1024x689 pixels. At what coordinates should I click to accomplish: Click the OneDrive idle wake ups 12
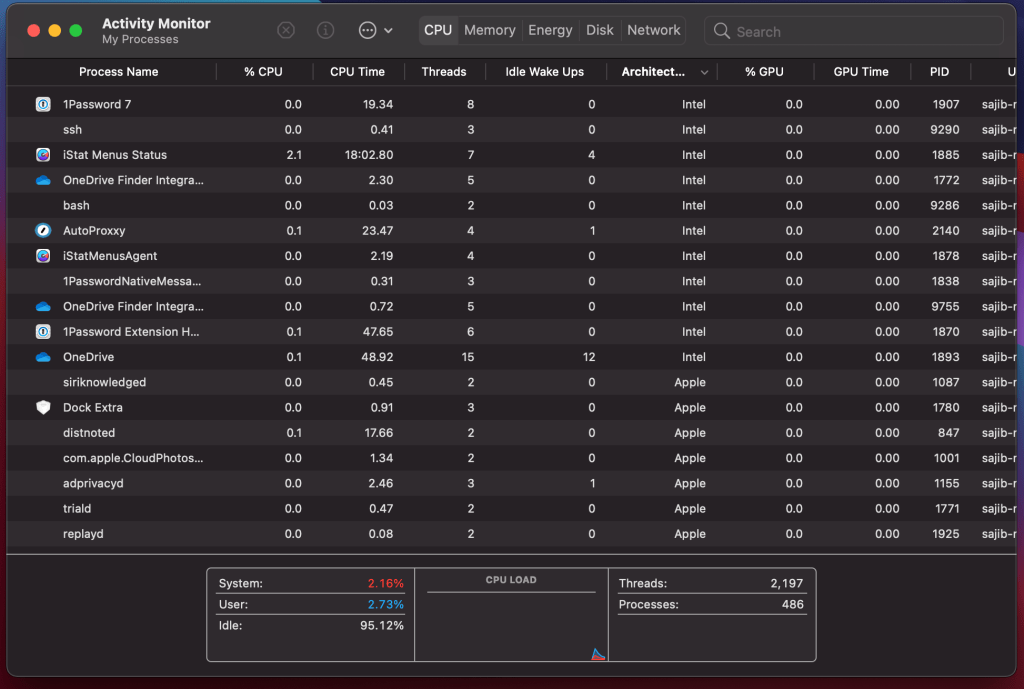coord(589,357)
